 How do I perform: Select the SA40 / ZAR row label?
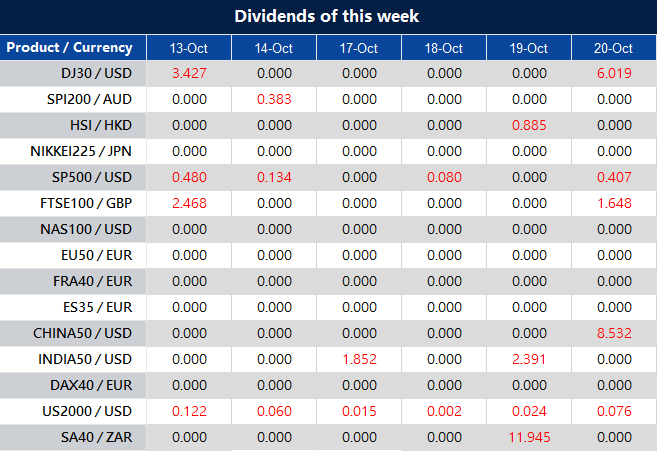pyautogui.click(x=97, y=437)
